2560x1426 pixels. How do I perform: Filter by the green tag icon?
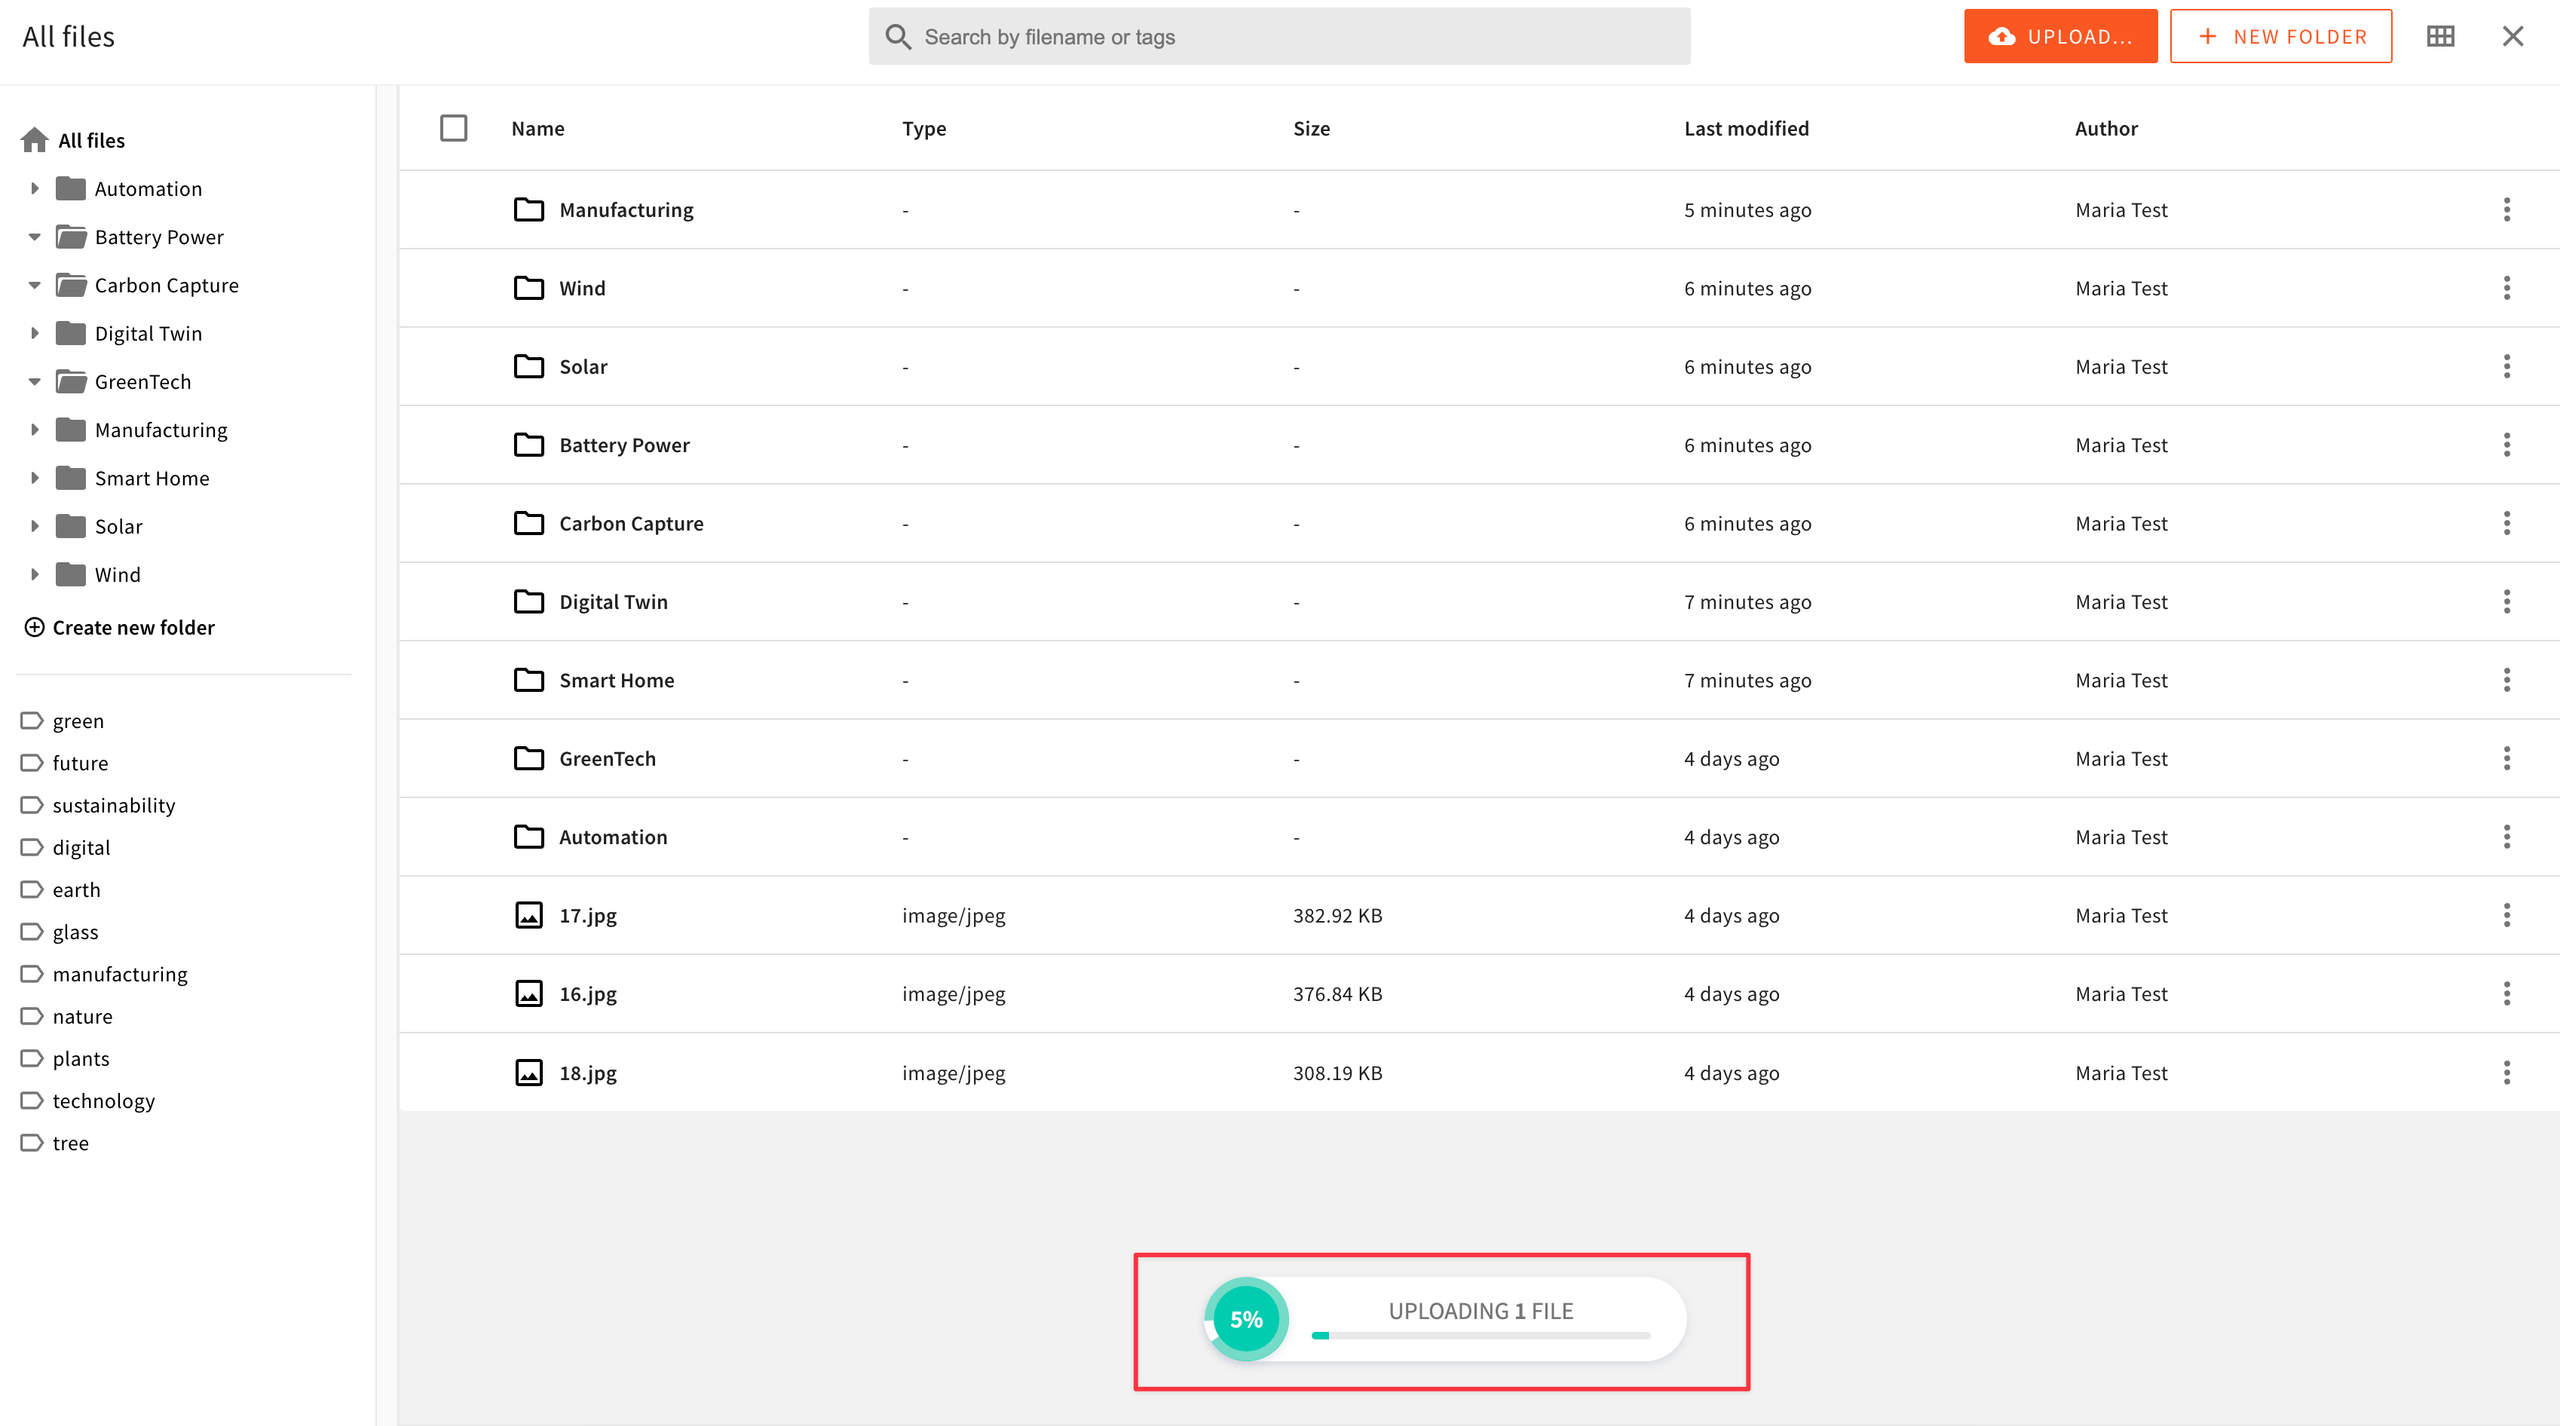[32, 721]
